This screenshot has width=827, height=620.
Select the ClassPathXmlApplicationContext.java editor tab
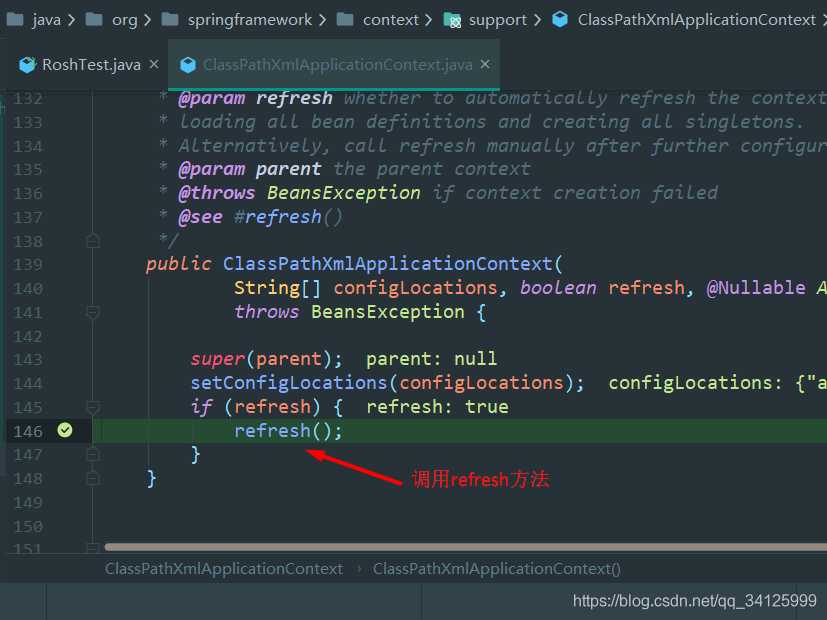point(337,65)
